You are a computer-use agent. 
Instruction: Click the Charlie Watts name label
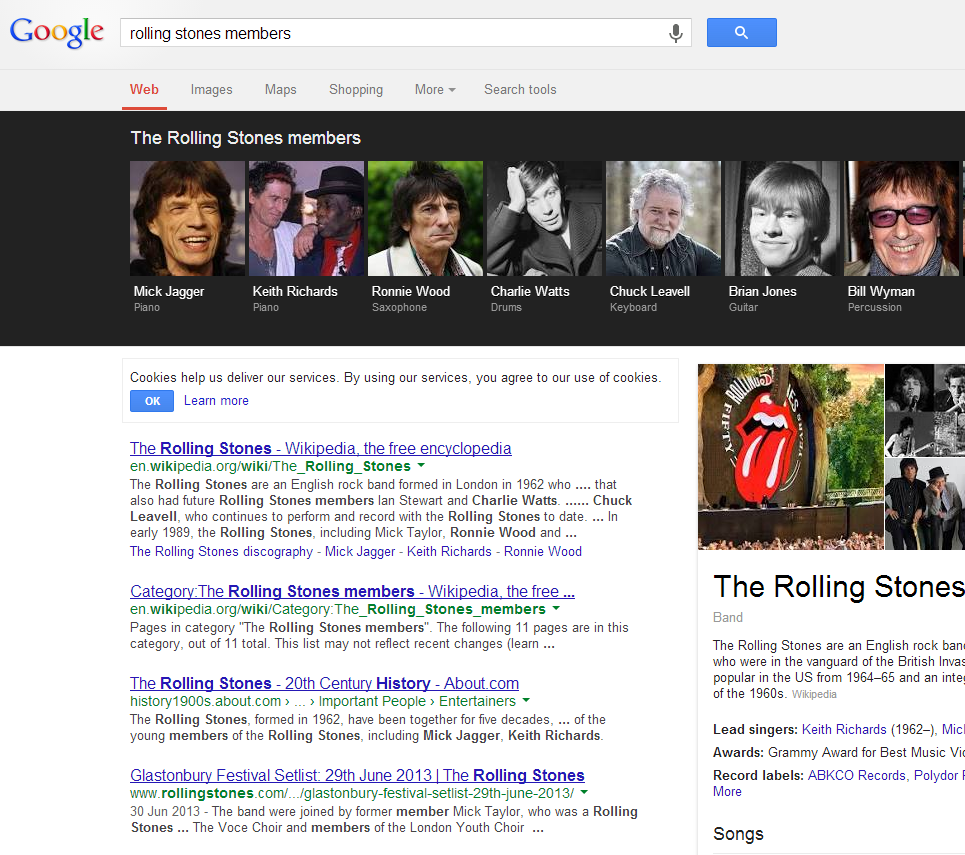pyautogui.click(x=530, y=292)
